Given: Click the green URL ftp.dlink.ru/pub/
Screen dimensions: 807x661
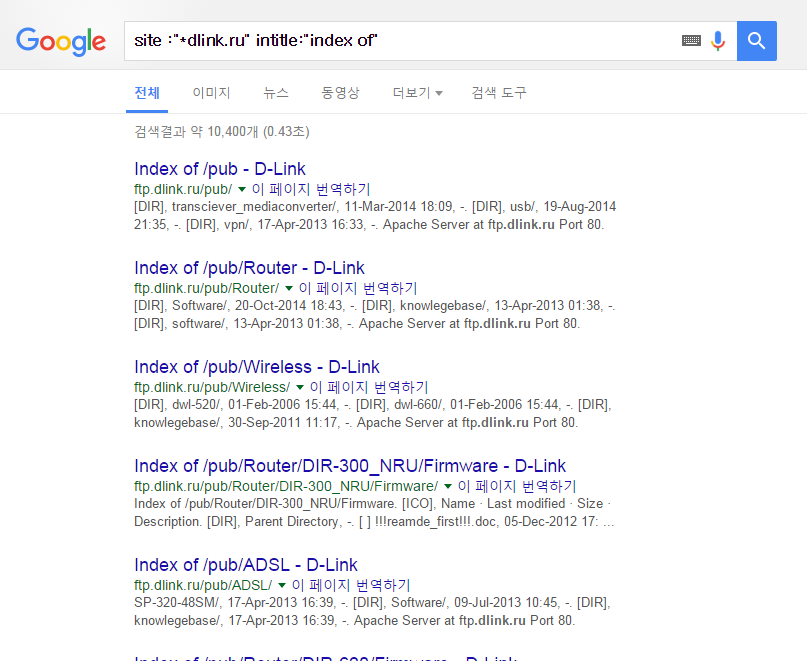Looking at the screenshot, I should coord(183,189).
